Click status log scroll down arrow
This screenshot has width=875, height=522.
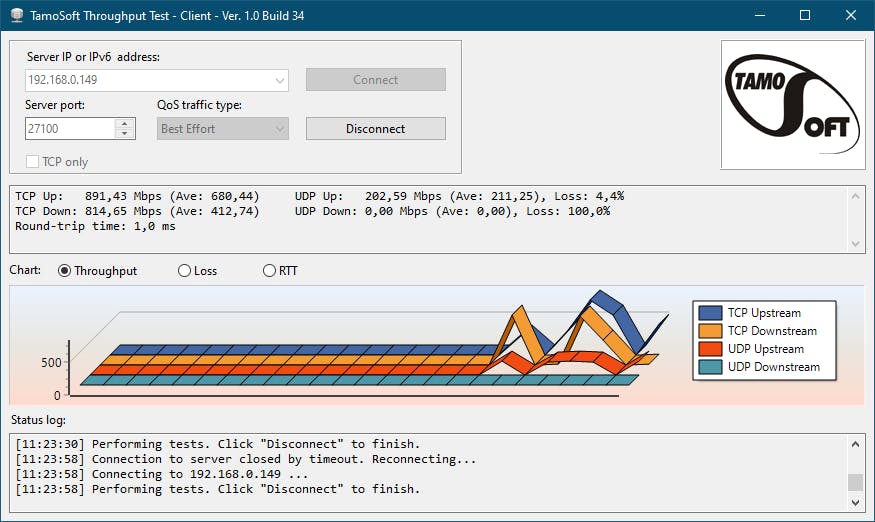855,502
